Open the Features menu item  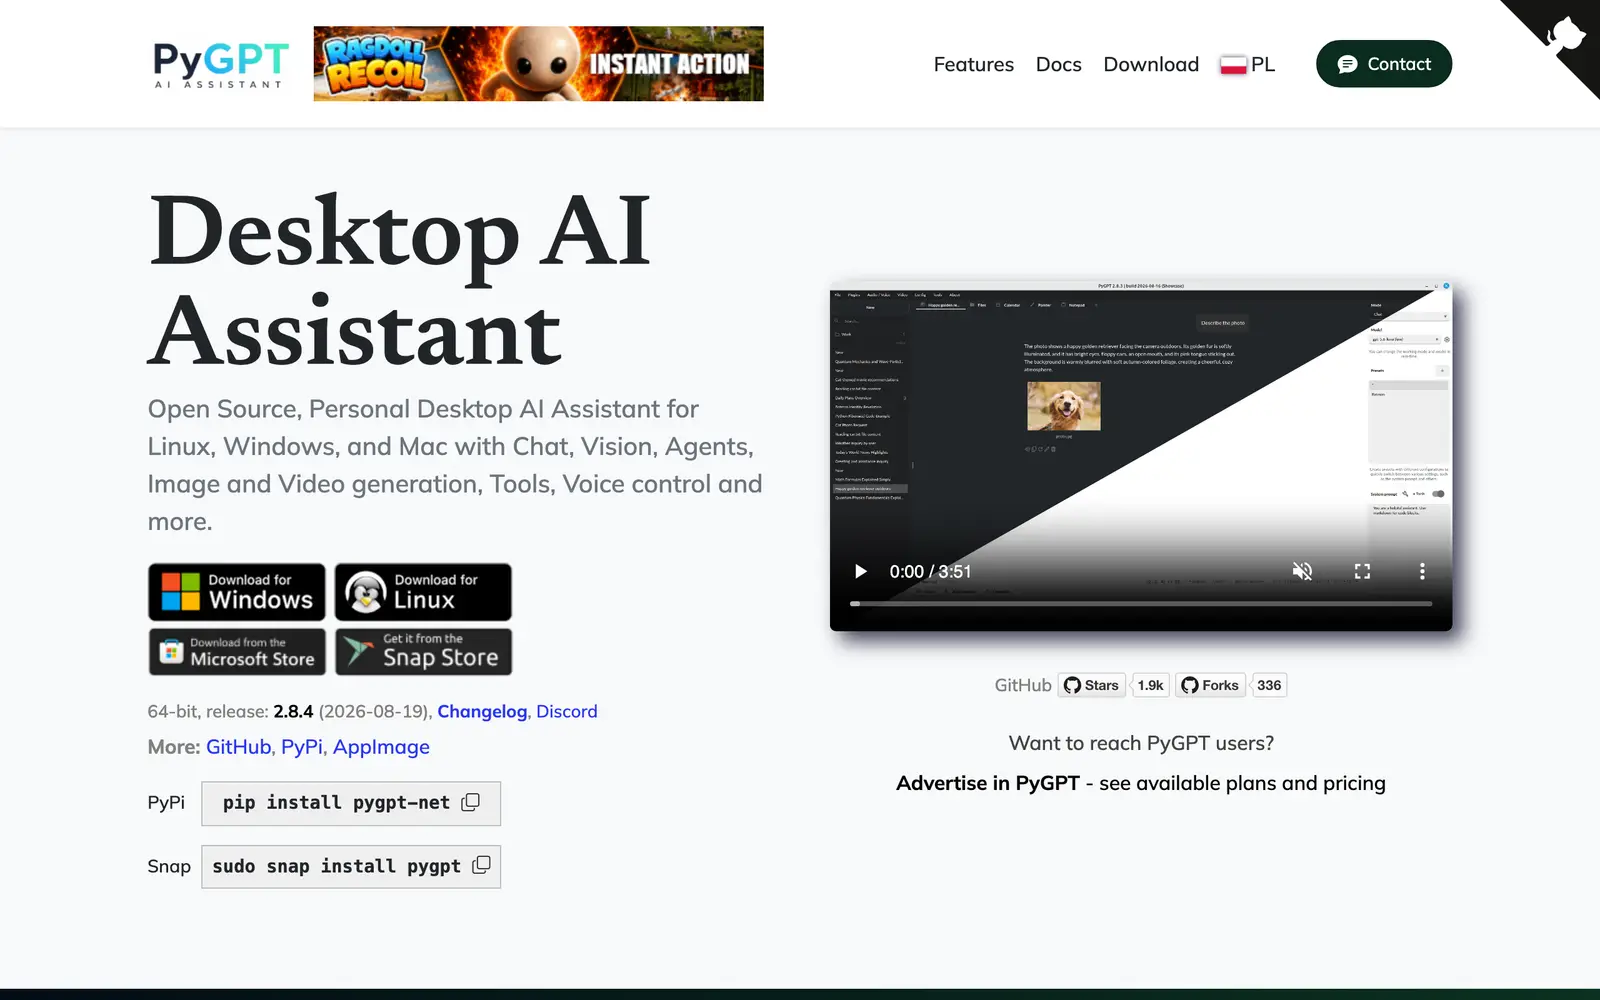click(x=973, y=64)
